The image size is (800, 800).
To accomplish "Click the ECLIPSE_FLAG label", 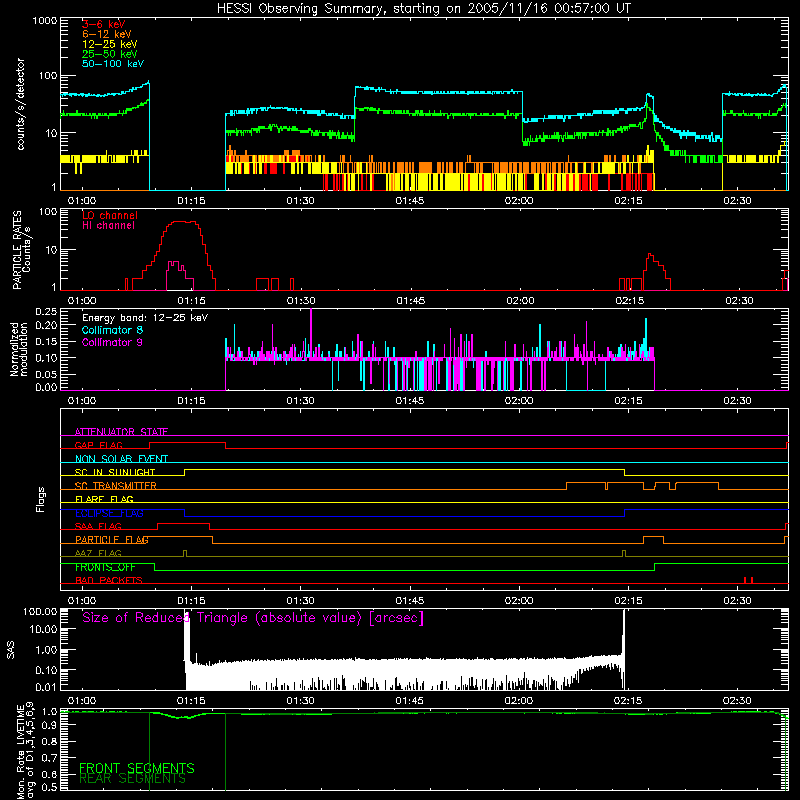I will click(x=109, y=513).
